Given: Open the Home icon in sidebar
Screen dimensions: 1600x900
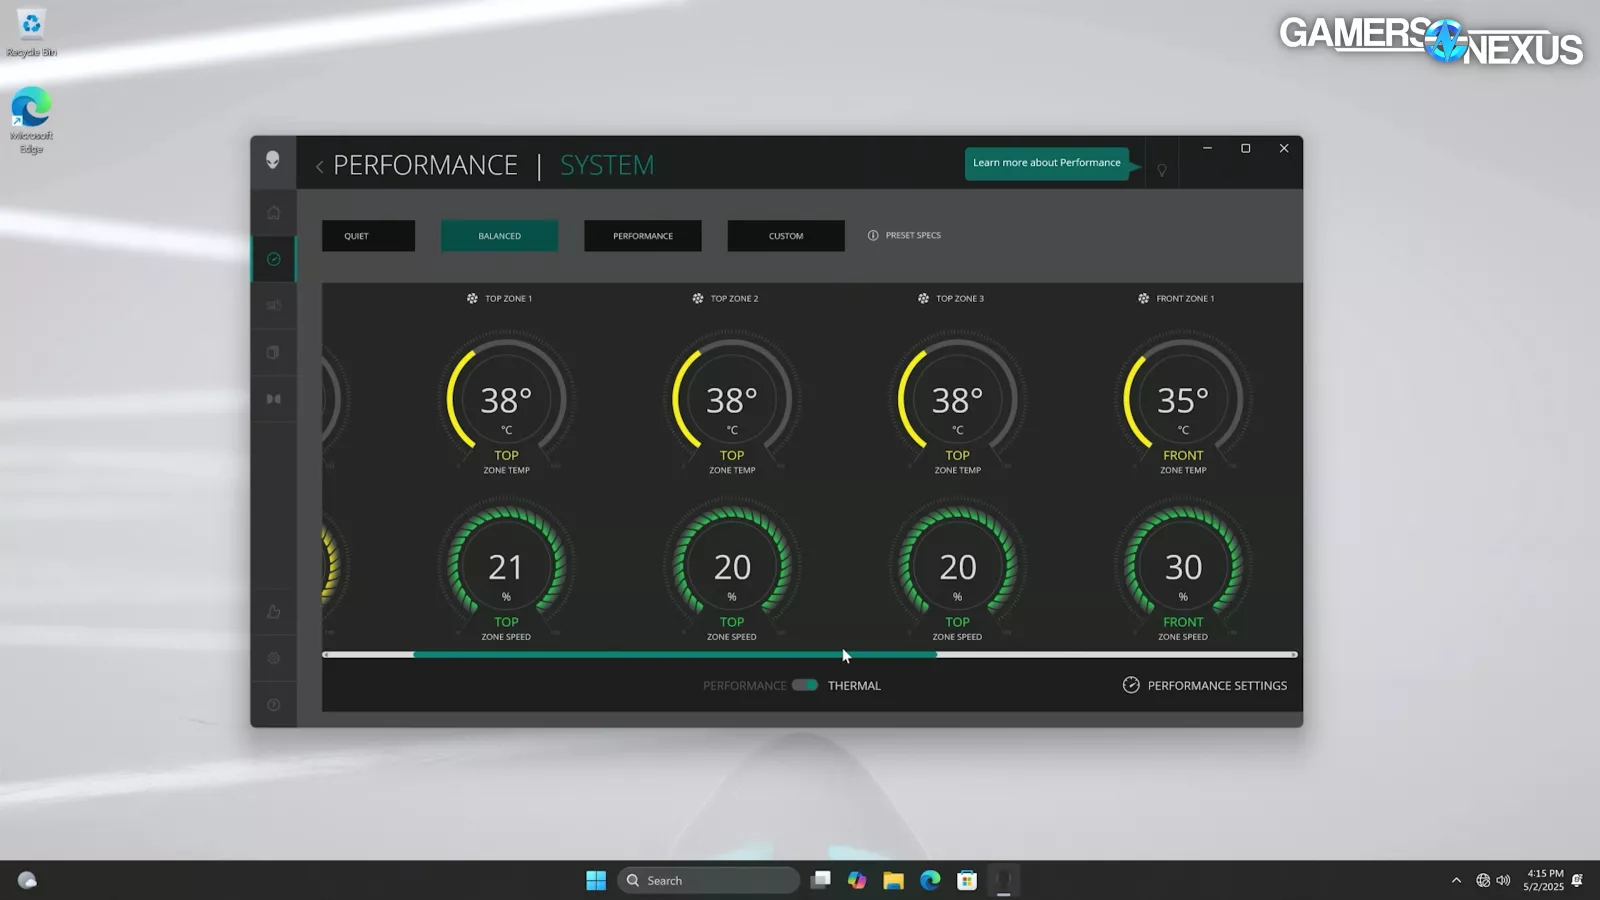Looking at the screenshot, I should 273,213.
